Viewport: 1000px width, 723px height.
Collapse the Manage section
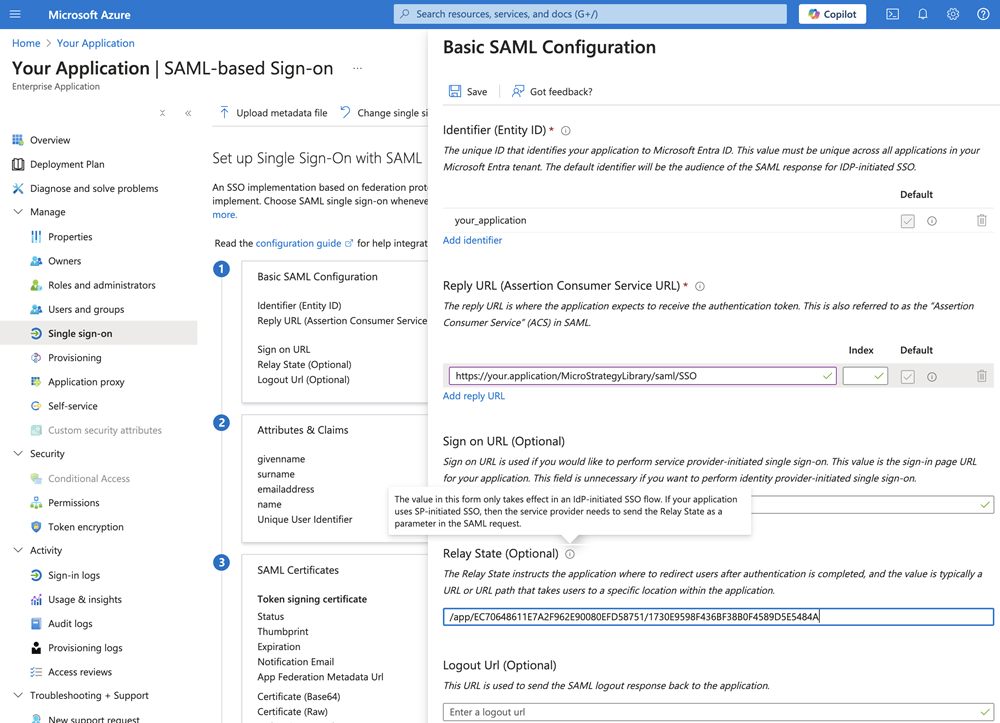click(18, 212)
